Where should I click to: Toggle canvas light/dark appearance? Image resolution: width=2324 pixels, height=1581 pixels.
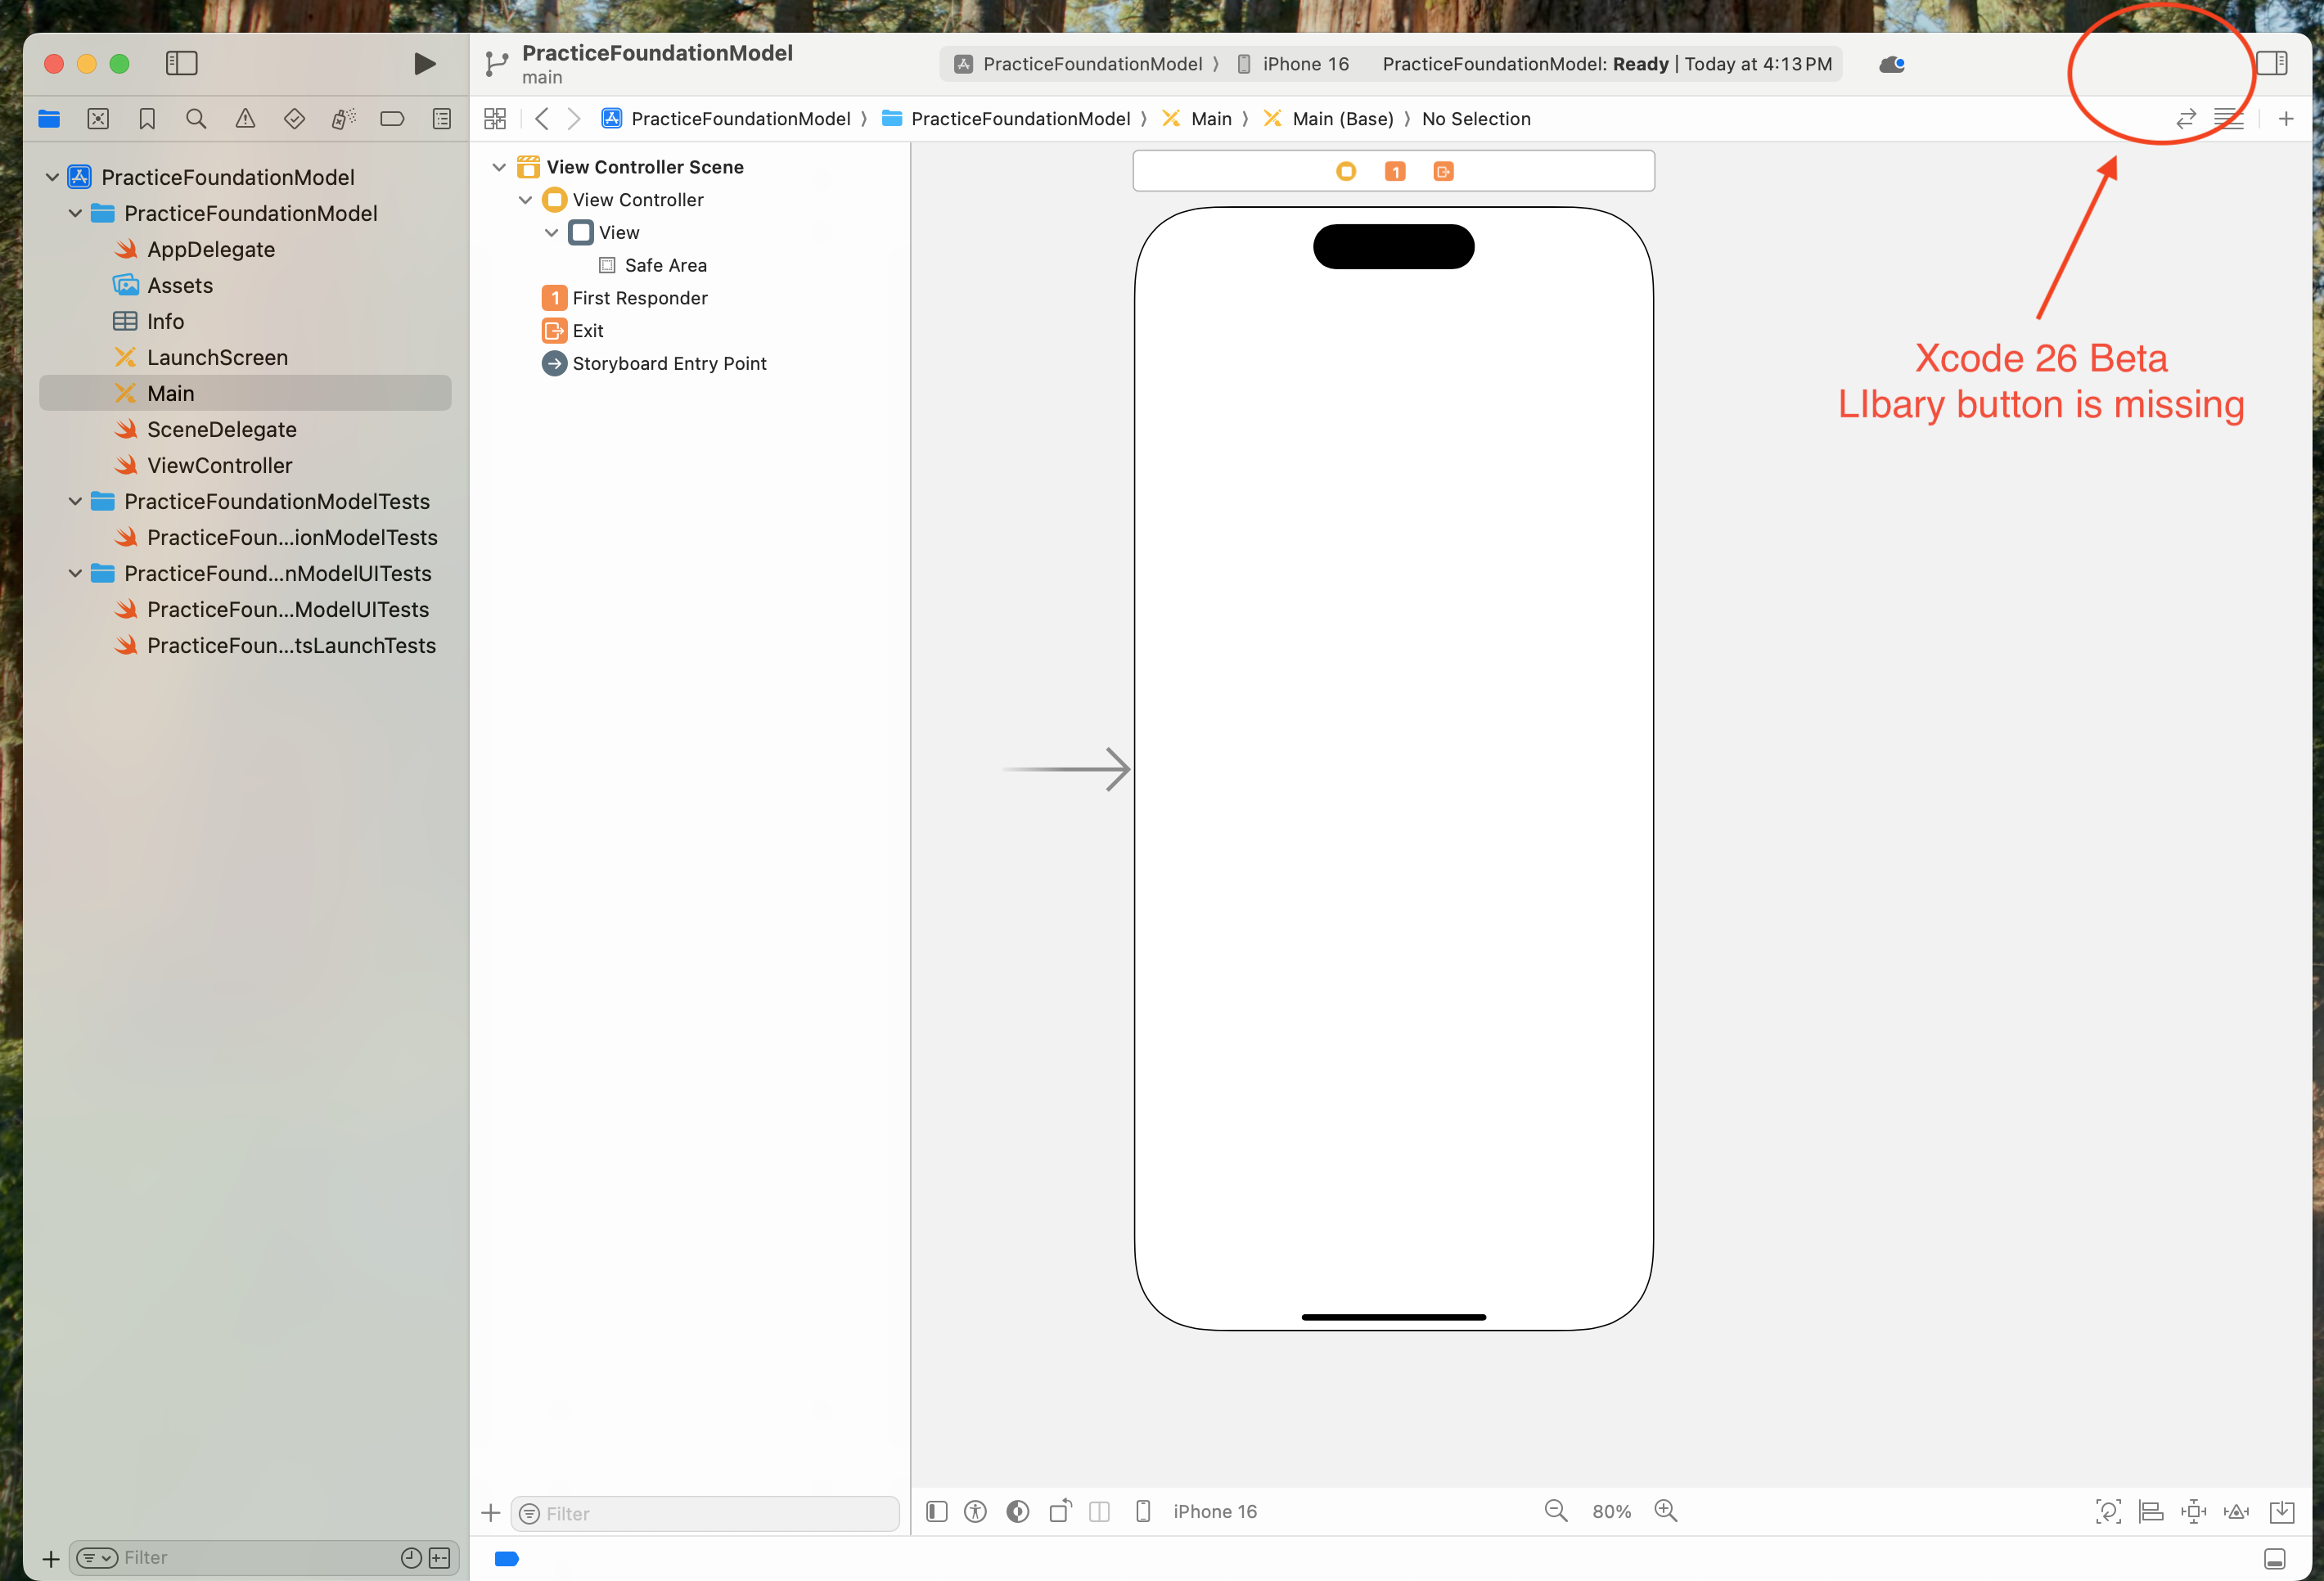coord(1018,1511)
